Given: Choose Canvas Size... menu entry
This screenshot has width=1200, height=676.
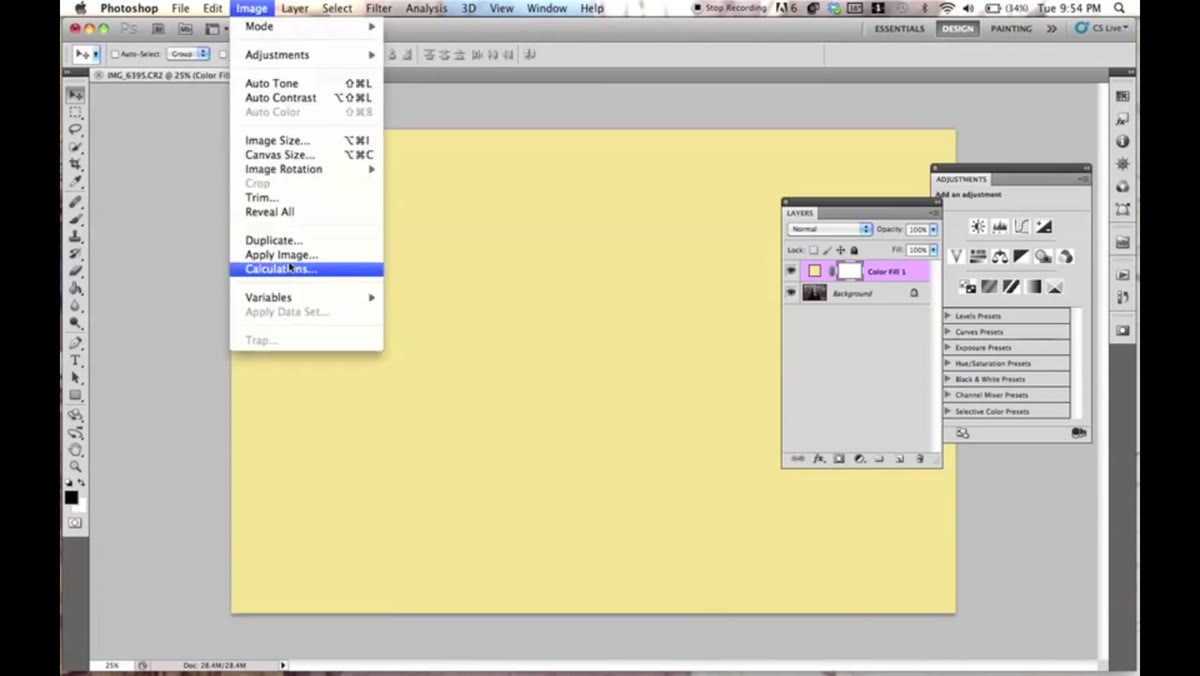Looking at the screenshot, I should click(306, 155).
